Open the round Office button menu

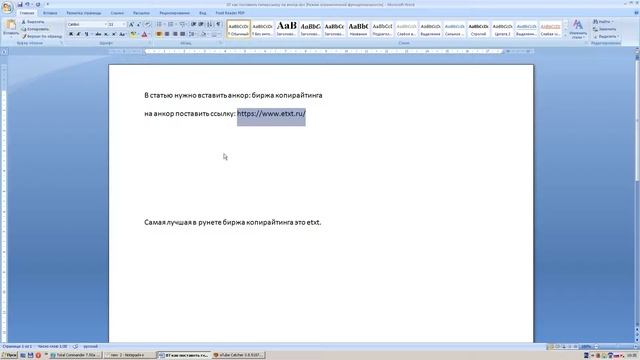(7, 7)
